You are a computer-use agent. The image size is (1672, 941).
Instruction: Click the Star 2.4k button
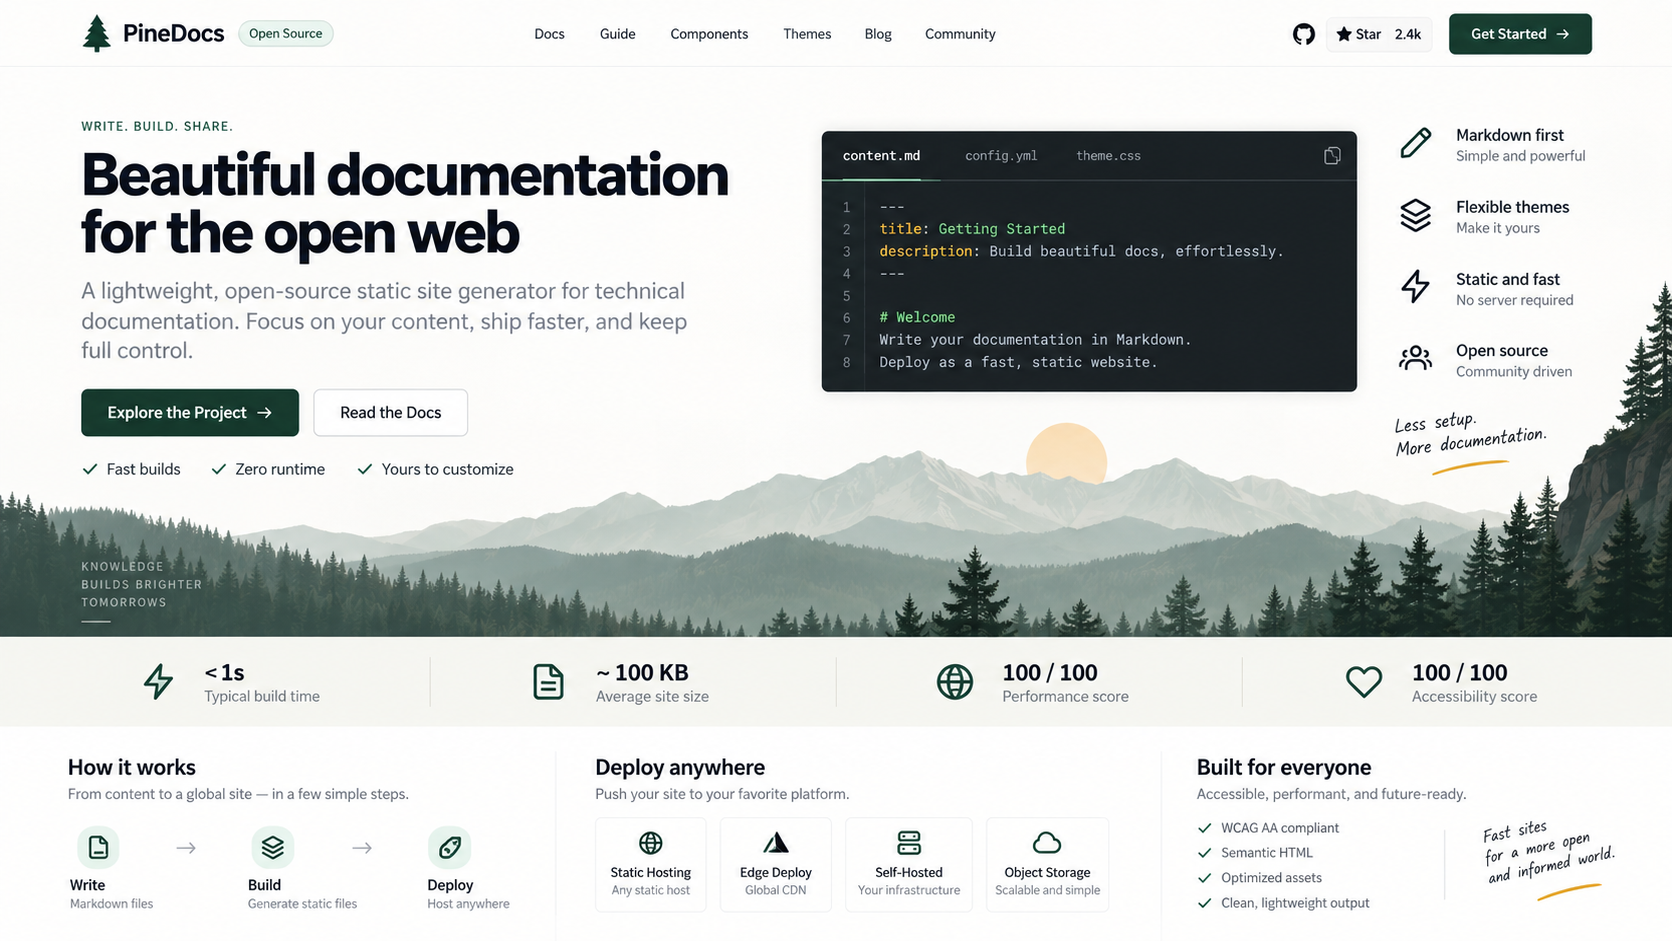pos(1379,34)
